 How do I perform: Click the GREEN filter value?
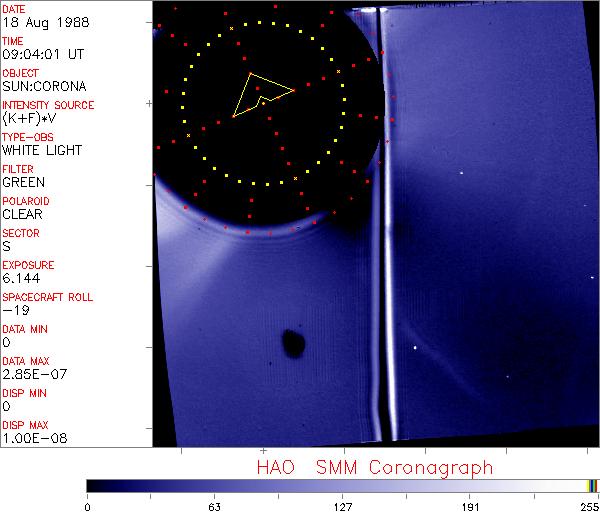click(23, 182)
